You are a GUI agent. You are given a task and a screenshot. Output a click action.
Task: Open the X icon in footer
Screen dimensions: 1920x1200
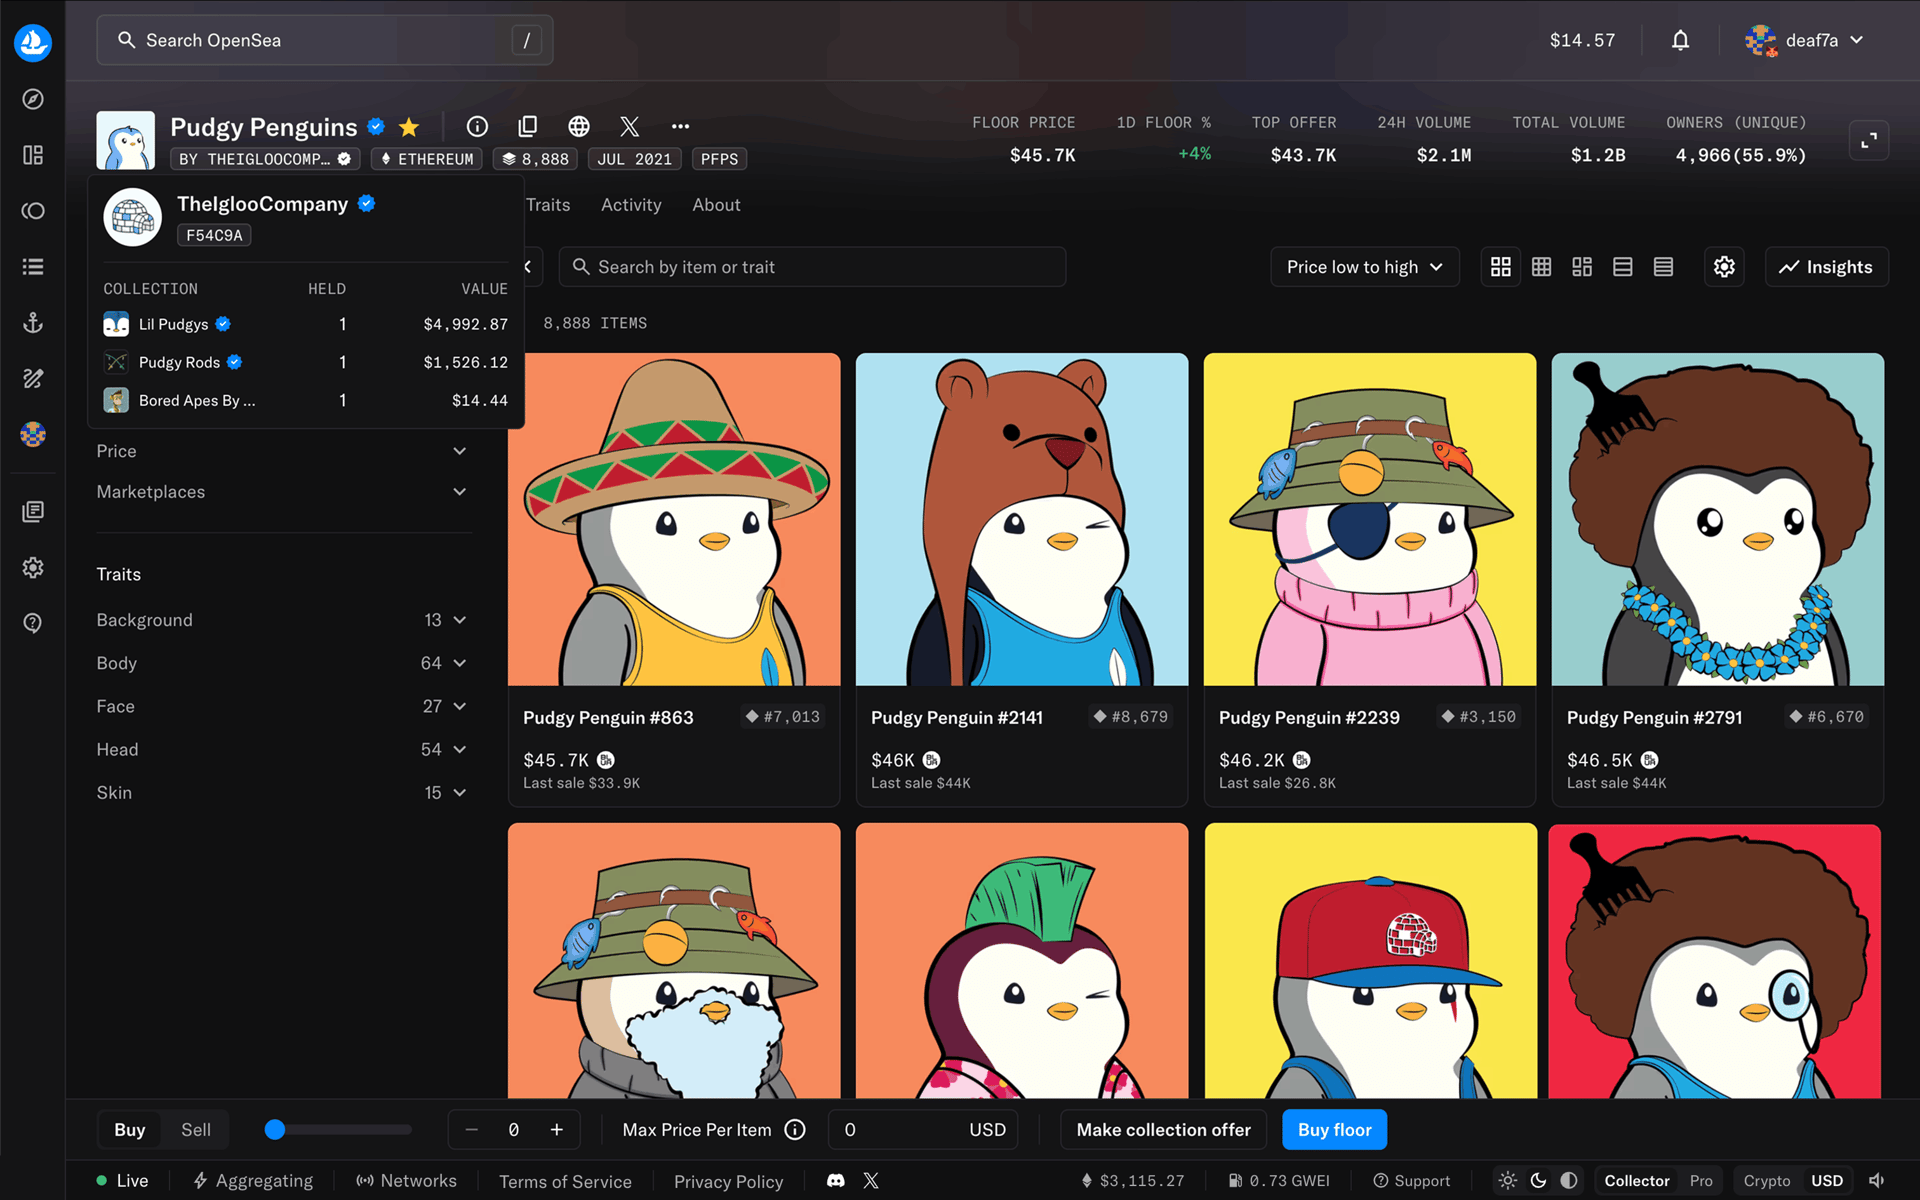pos(871,1181)
